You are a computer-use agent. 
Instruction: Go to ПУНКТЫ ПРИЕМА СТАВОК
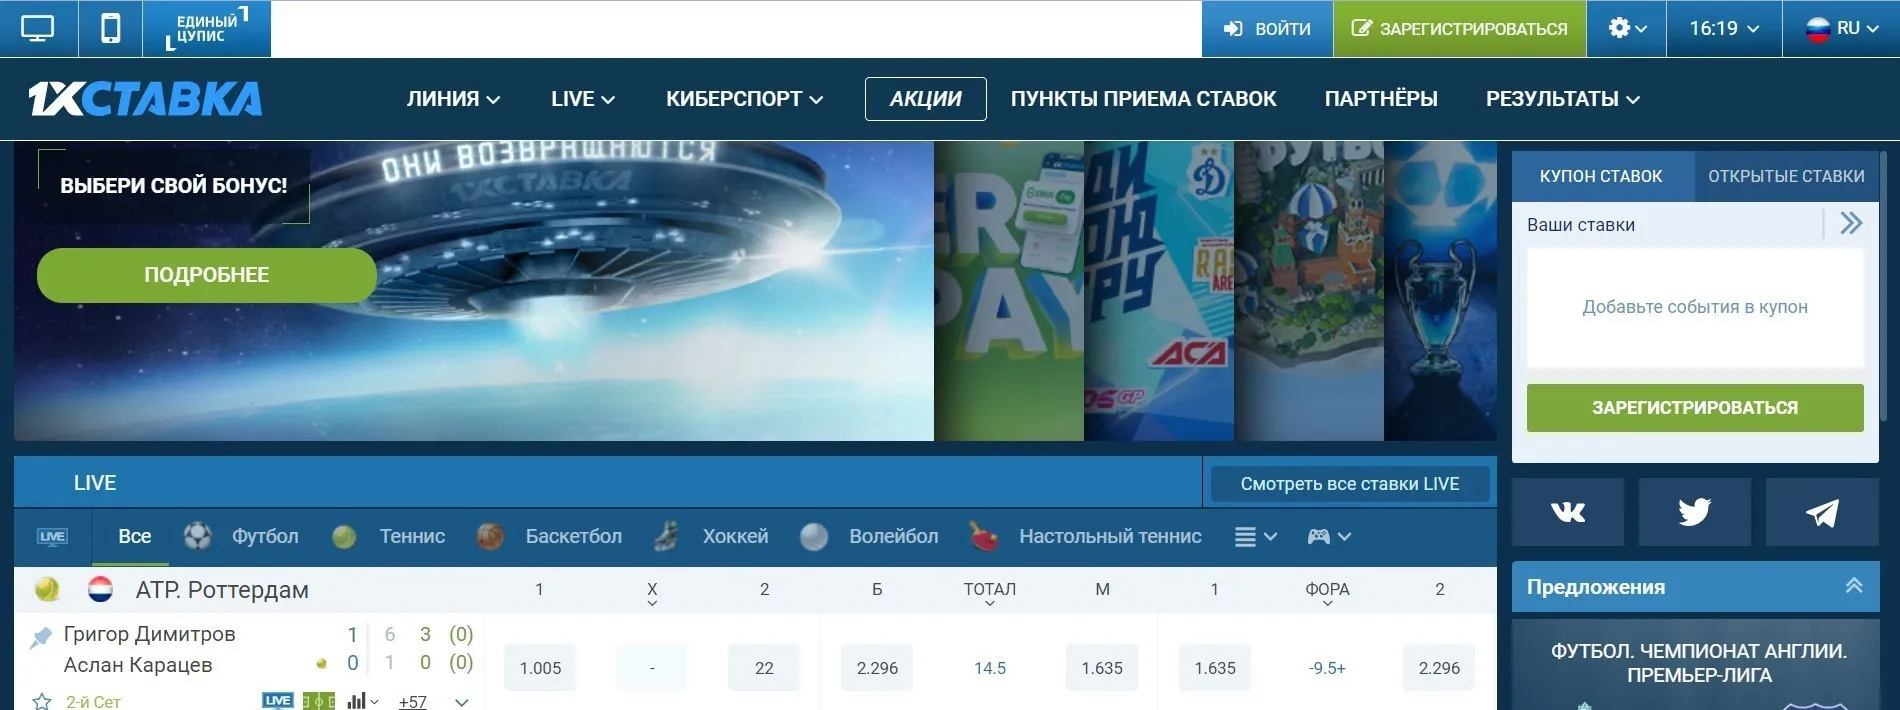pos(1143,99)
